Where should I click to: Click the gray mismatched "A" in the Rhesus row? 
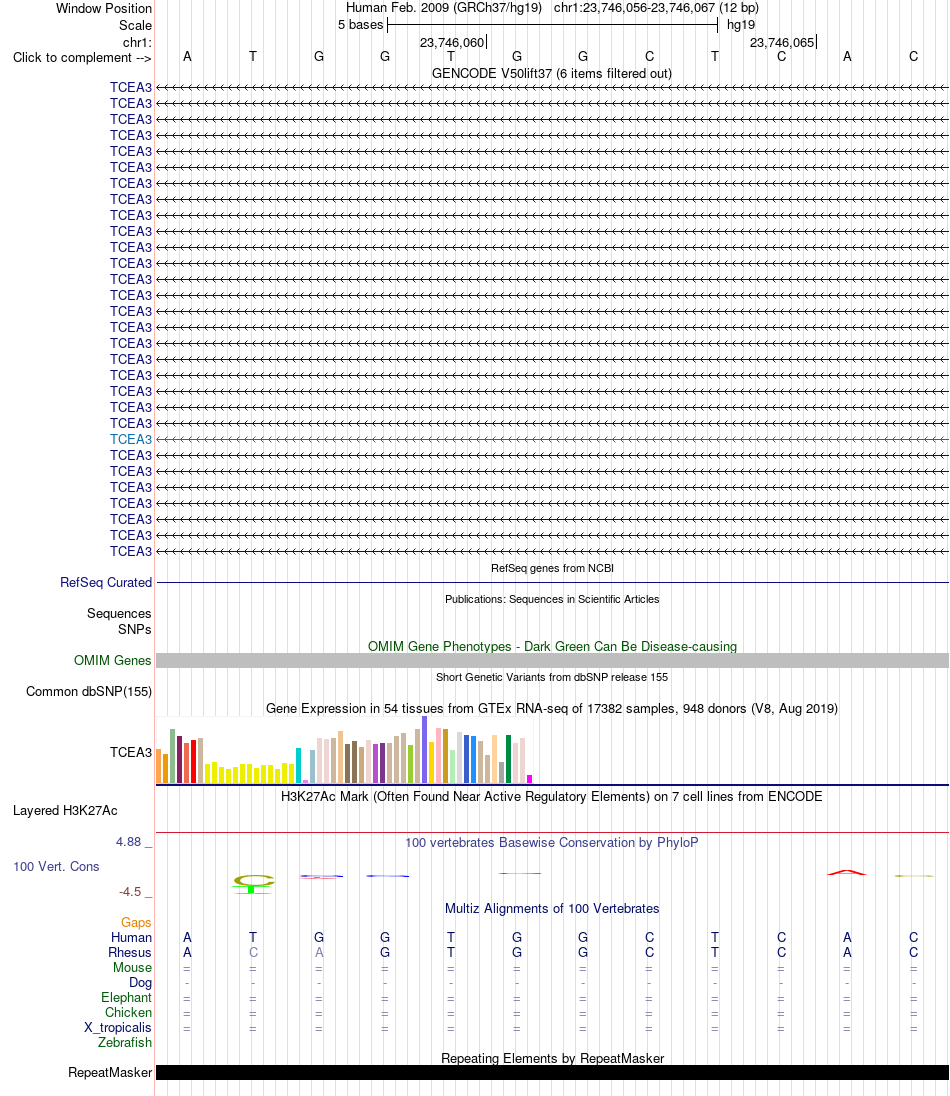pos(319,952)
